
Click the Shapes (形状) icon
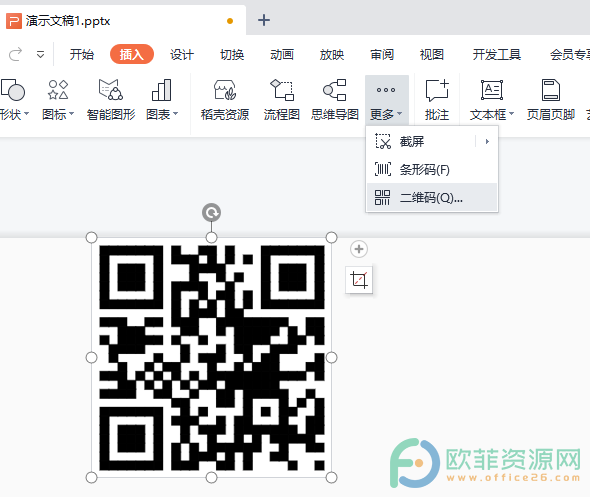pos(12,90)
